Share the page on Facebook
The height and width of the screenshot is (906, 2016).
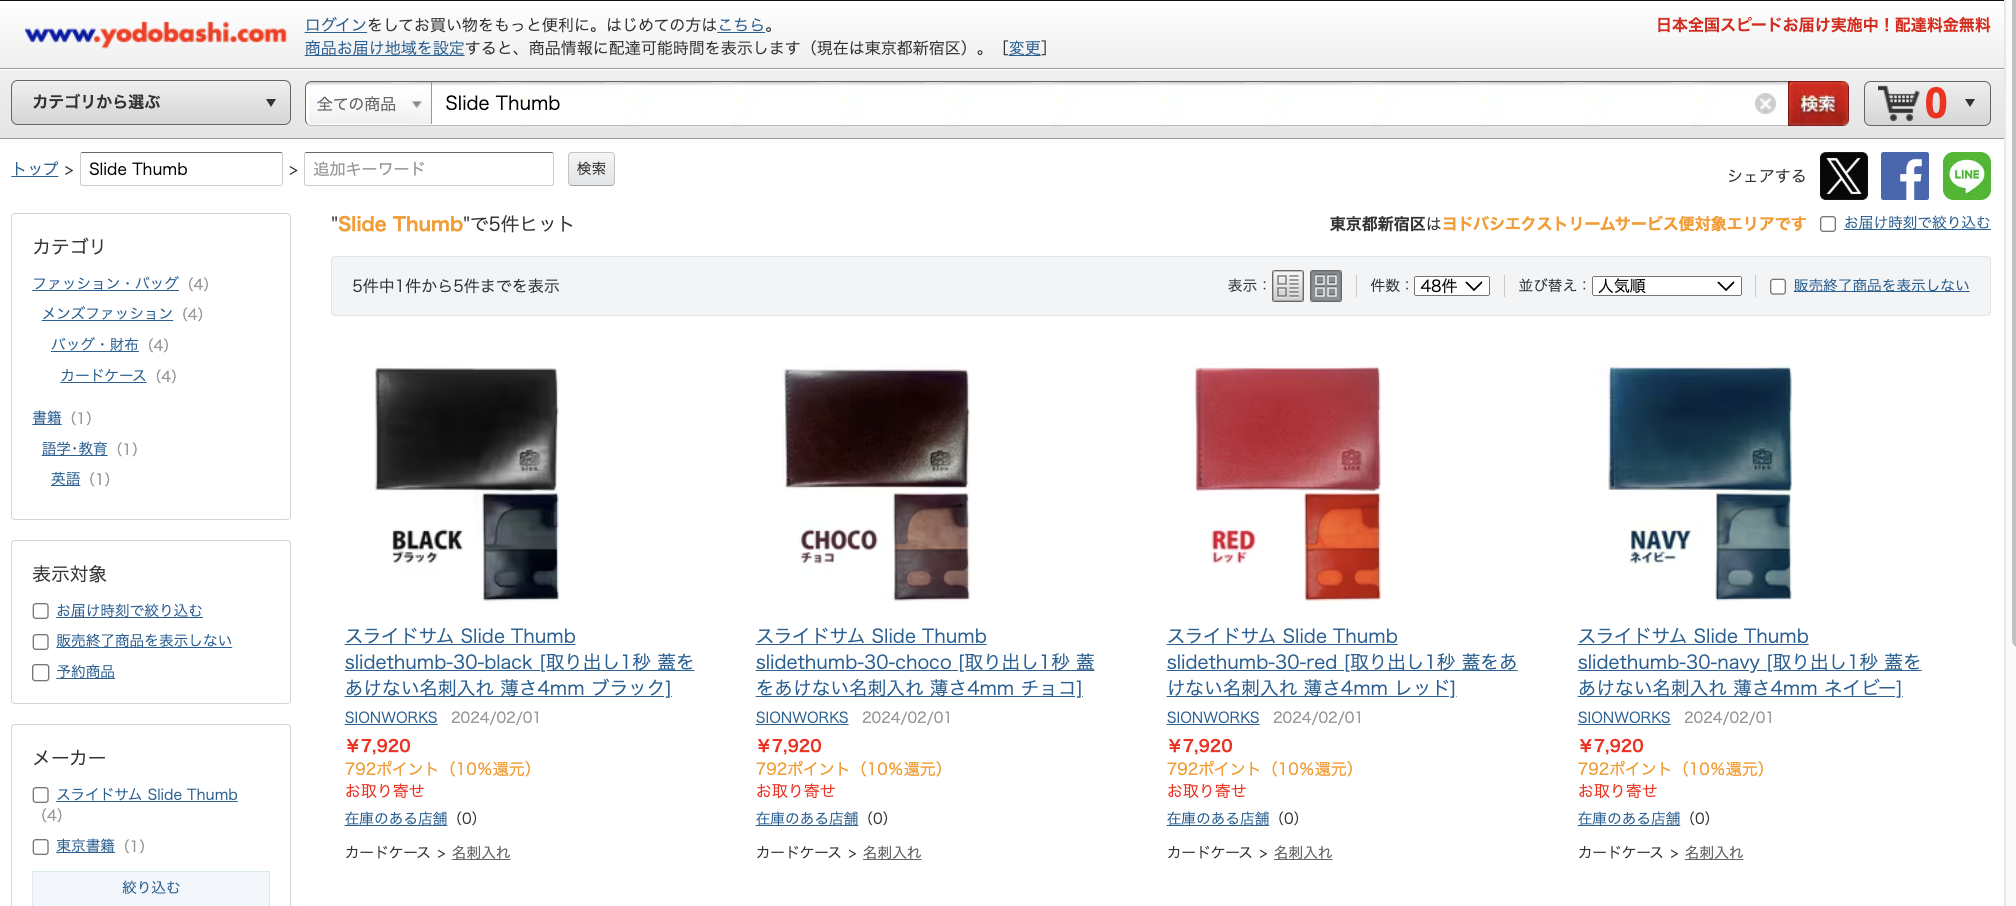click(1904, 176)
